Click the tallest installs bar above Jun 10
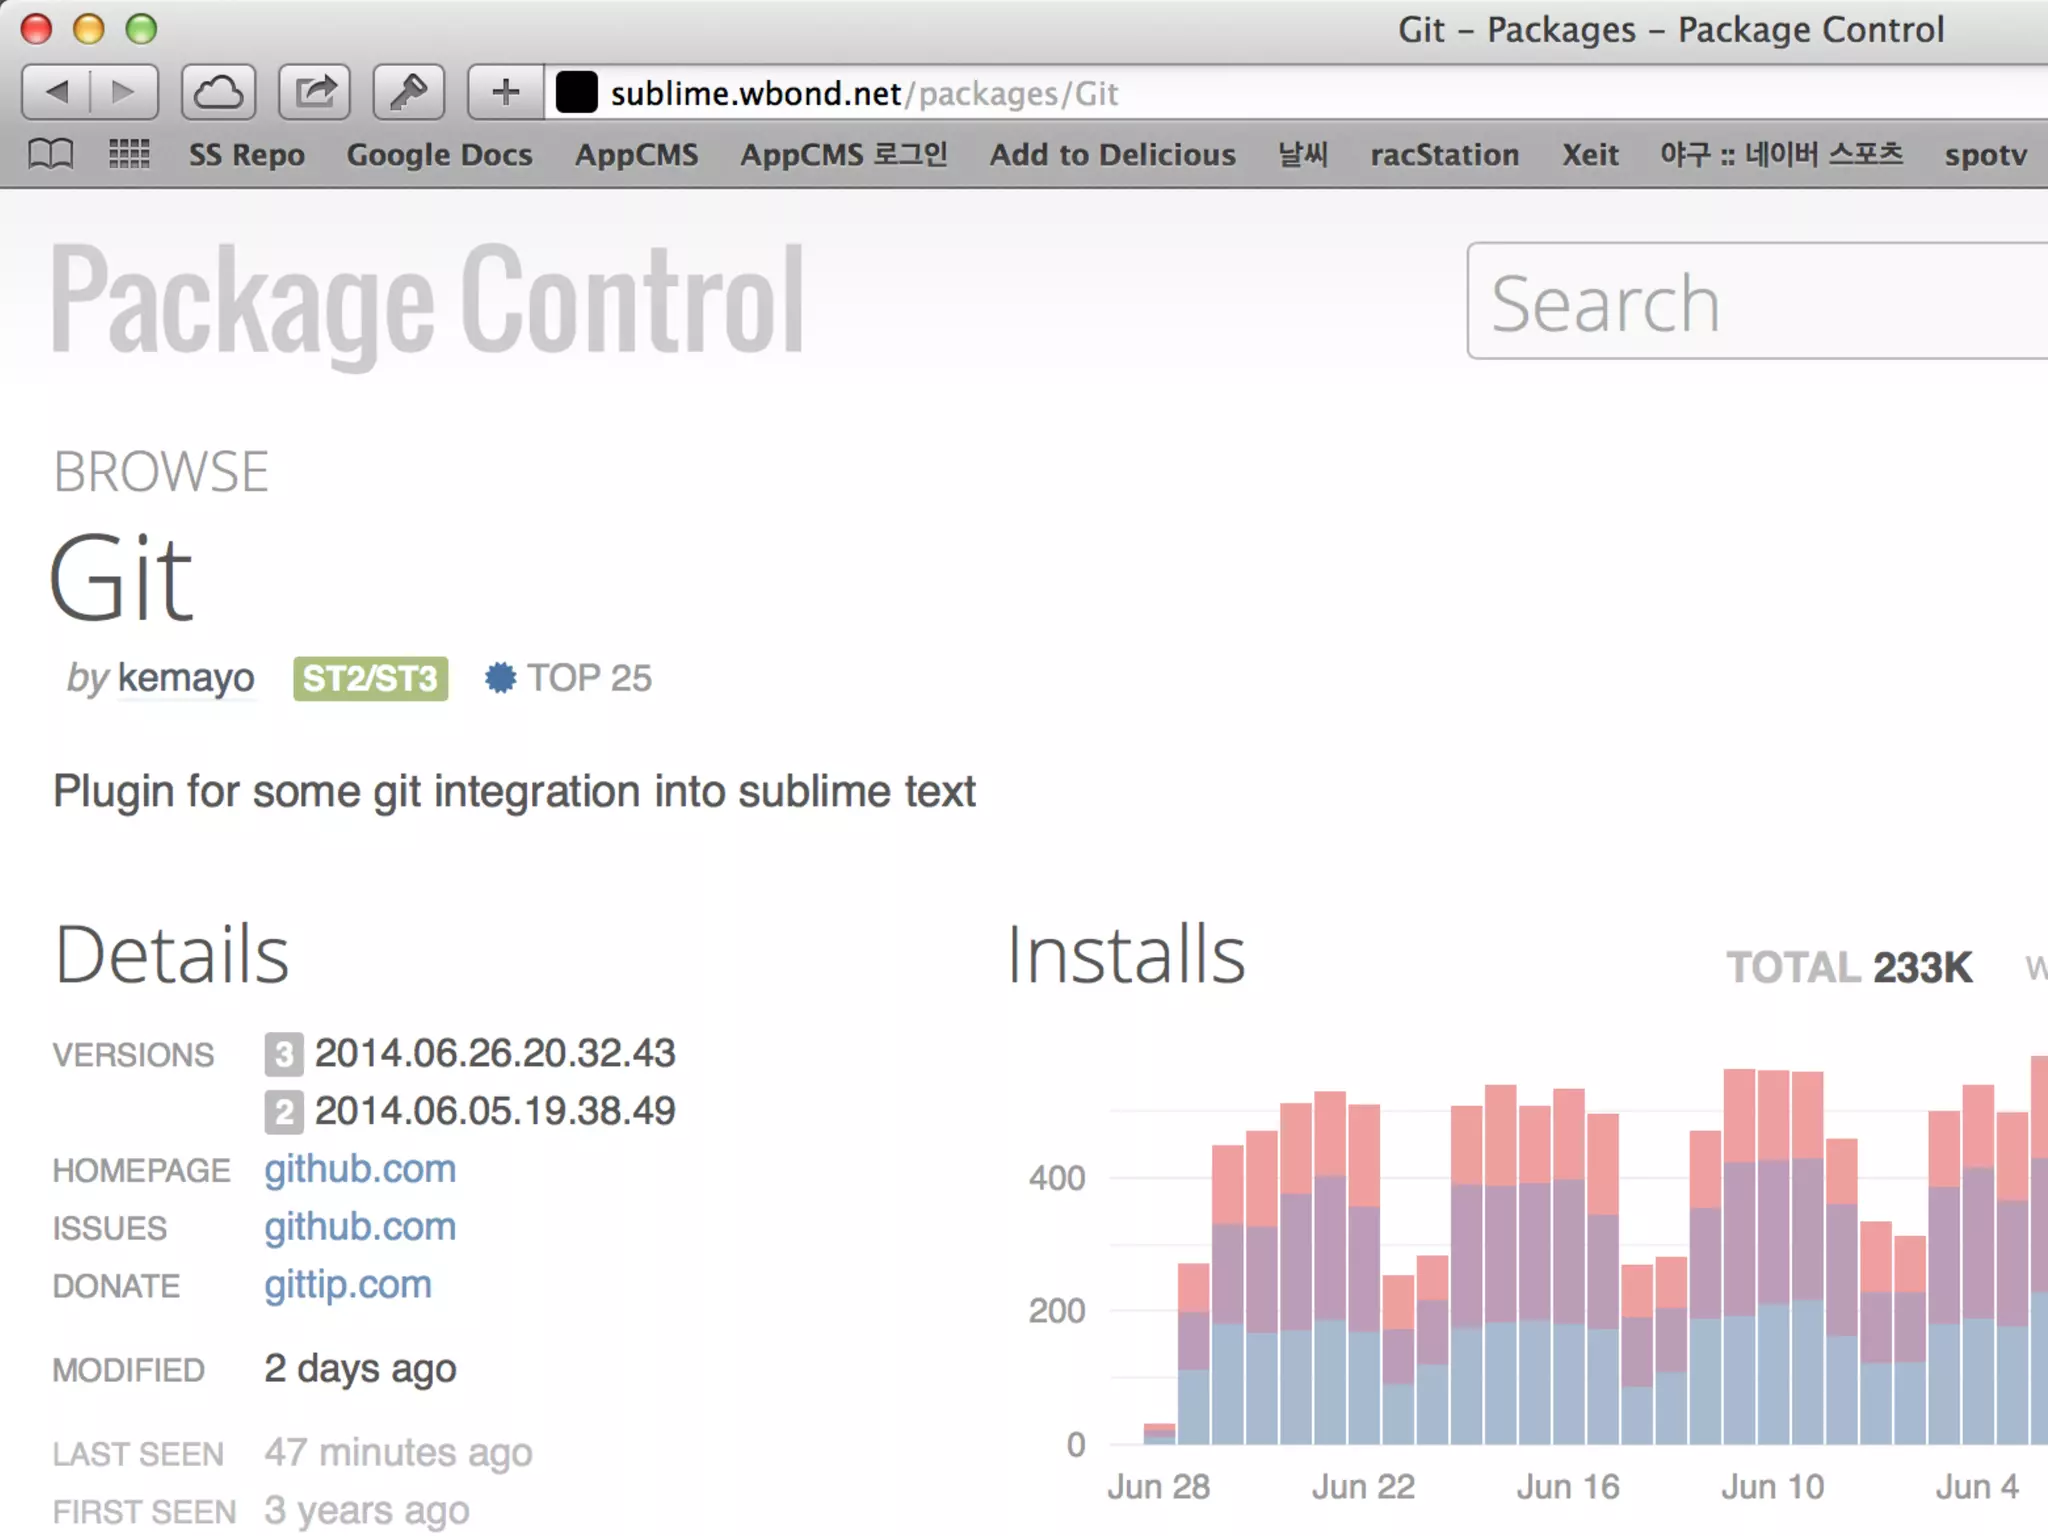 1739,1256
